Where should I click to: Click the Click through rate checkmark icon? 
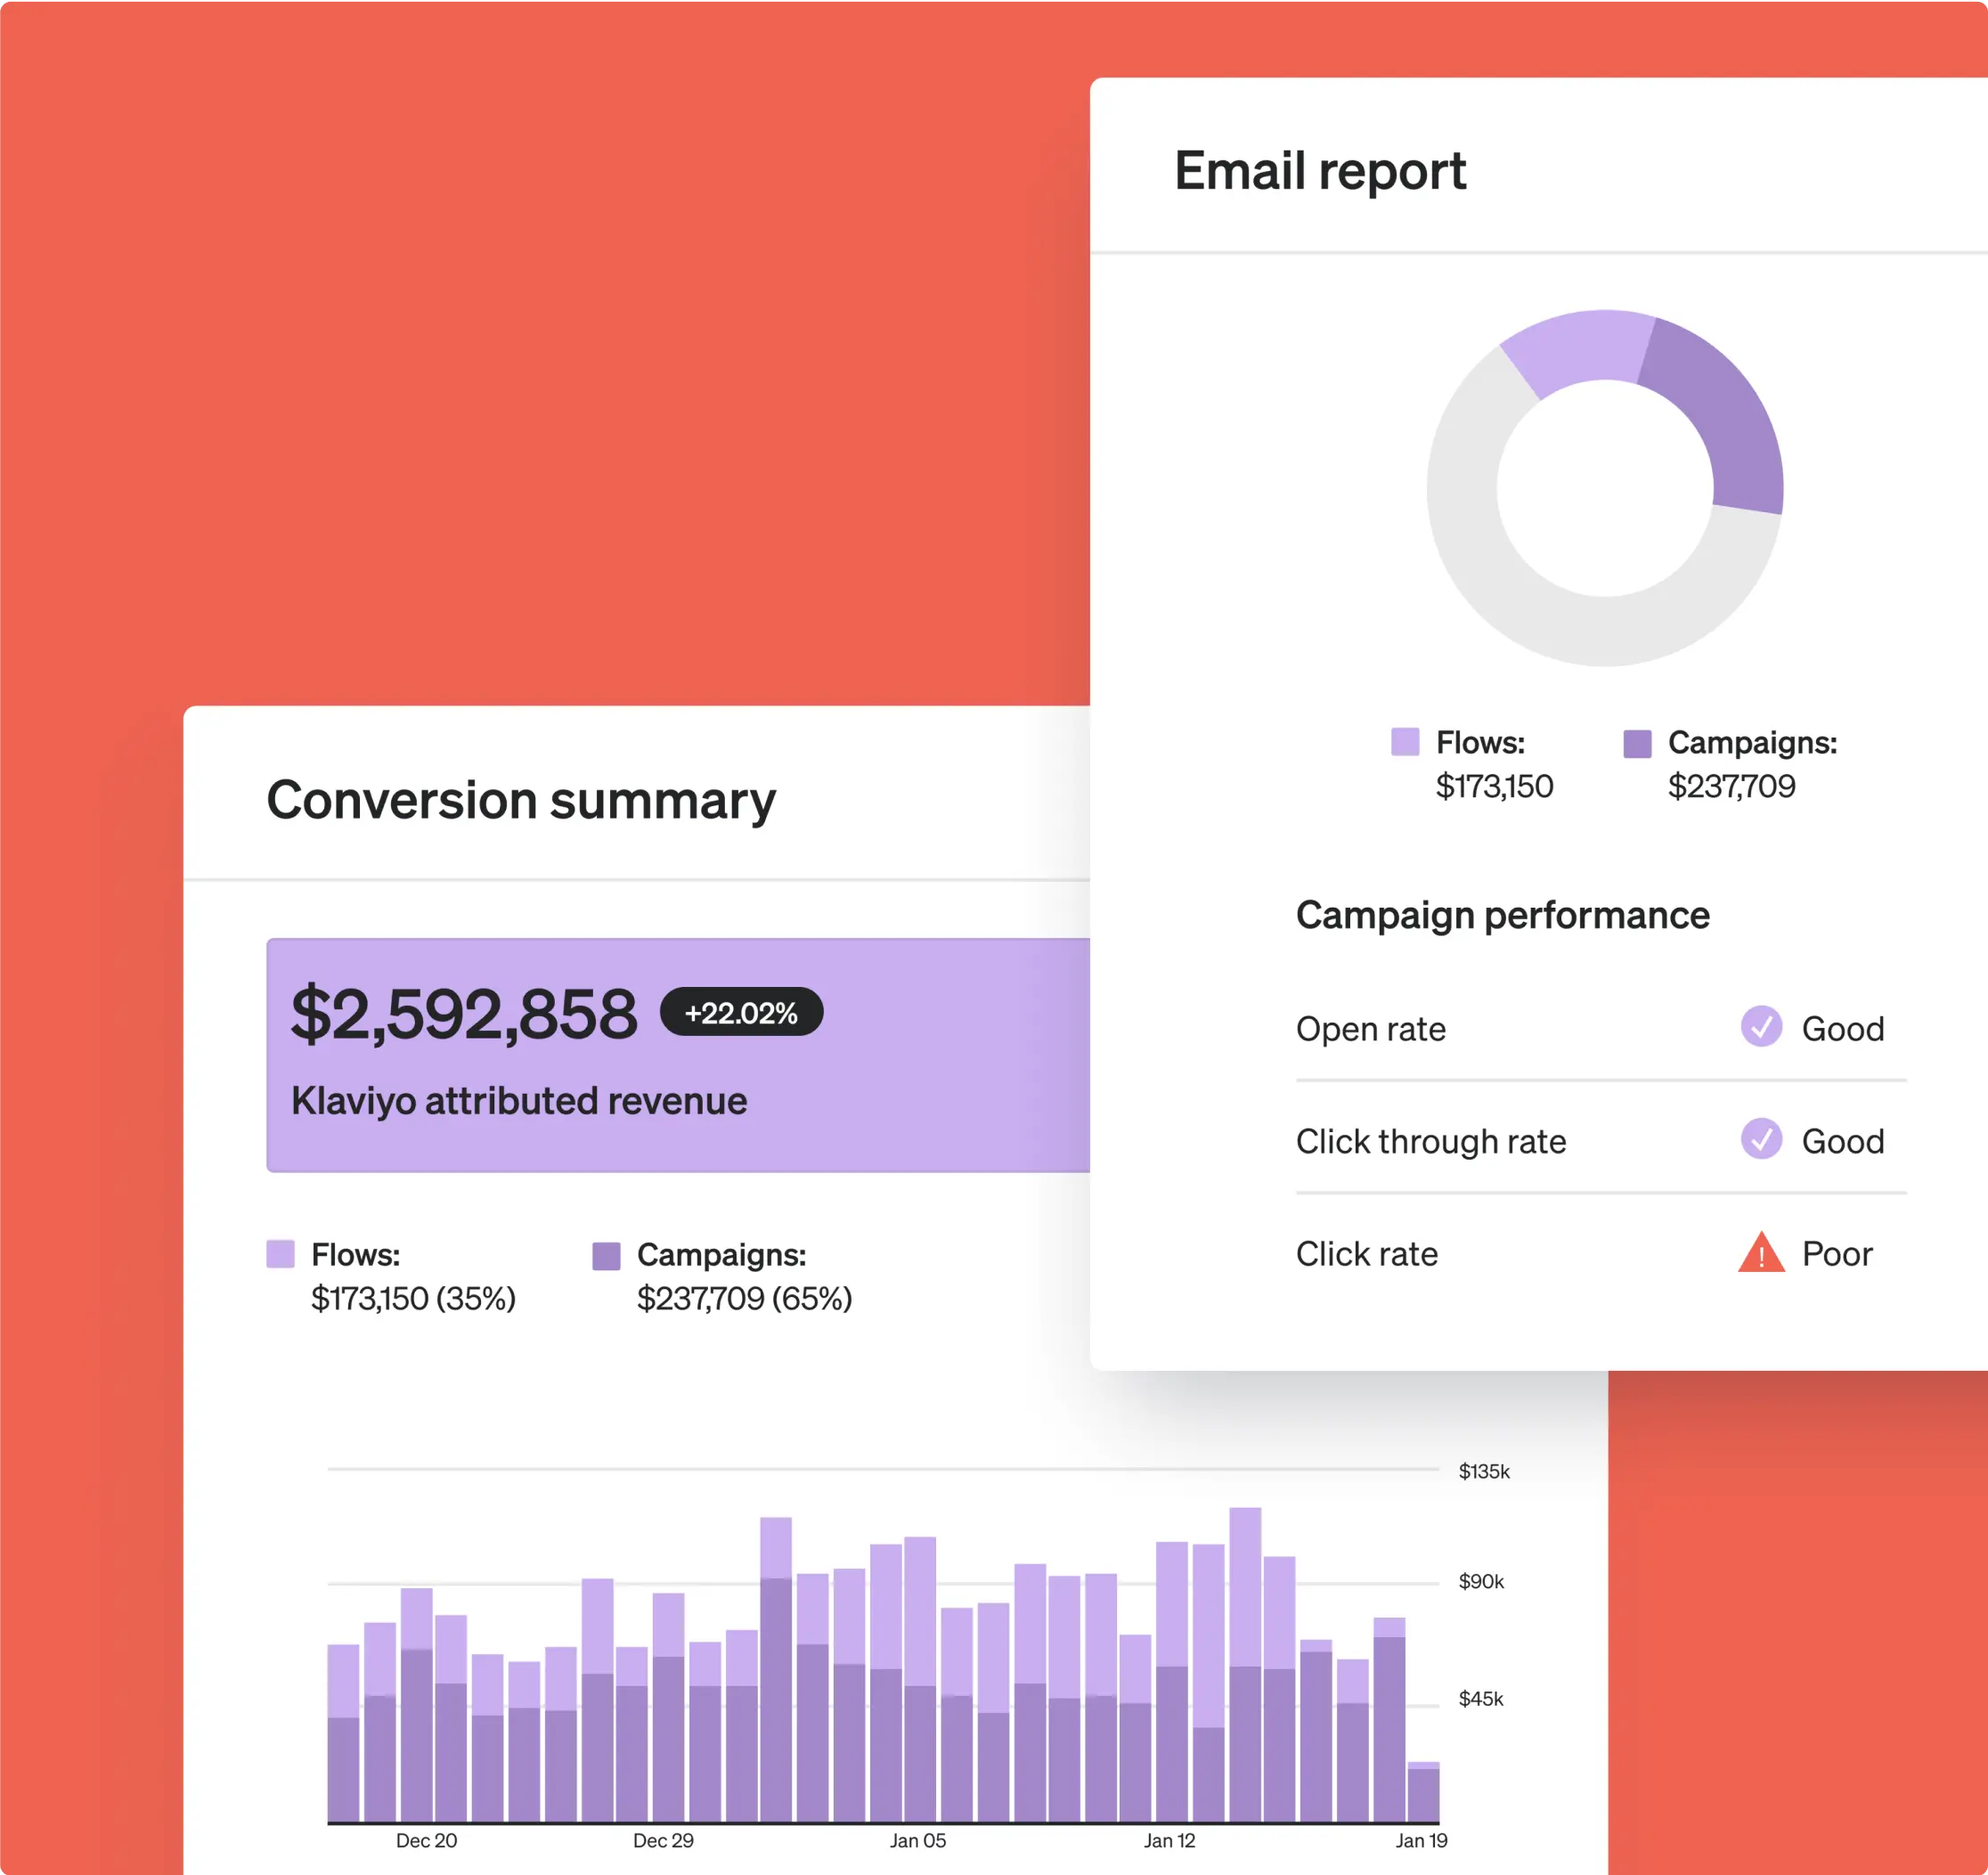point(1761,1138)
